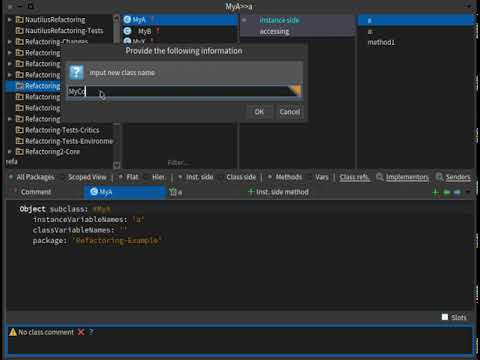The image size is (480, 360).
Task: Click the yellow warning triangle icon
Action: (13, 332)
